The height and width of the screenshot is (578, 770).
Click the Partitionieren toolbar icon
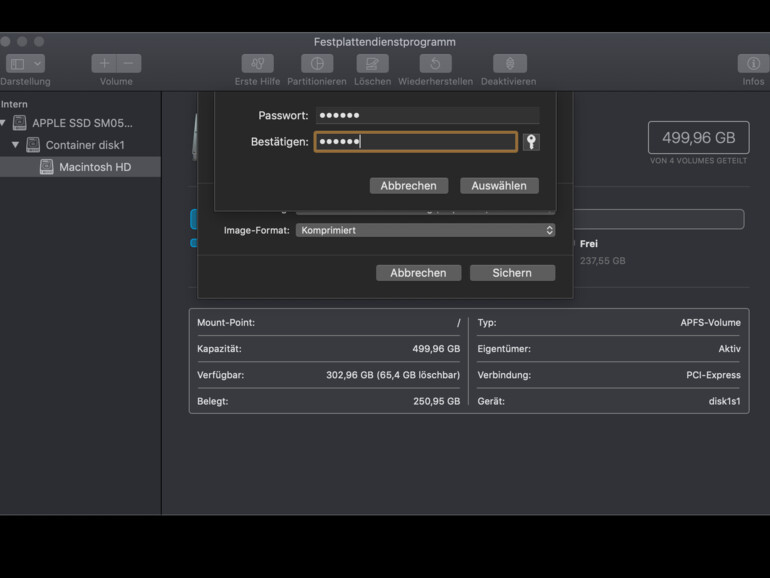click(x=316, y=64)
